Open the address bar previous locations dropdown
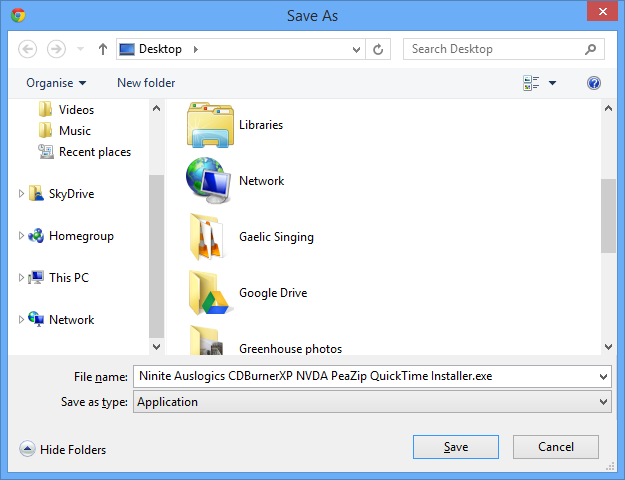 tap(356, 49)
